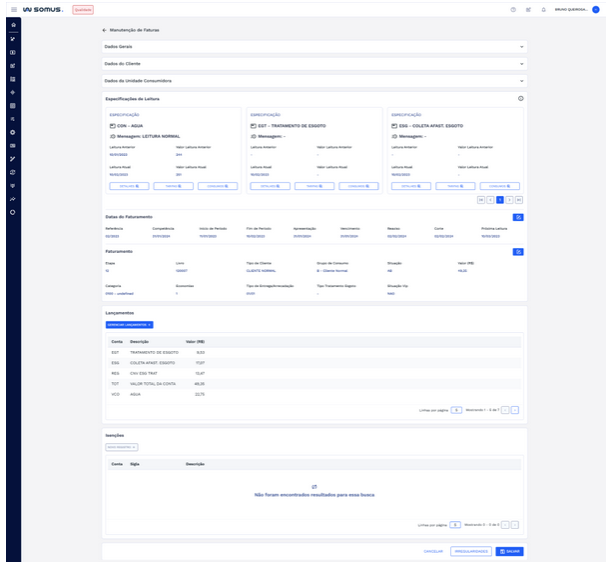
Task: Click Detalhes button in CON - AGUA card
Action: [x=129, y=186]
